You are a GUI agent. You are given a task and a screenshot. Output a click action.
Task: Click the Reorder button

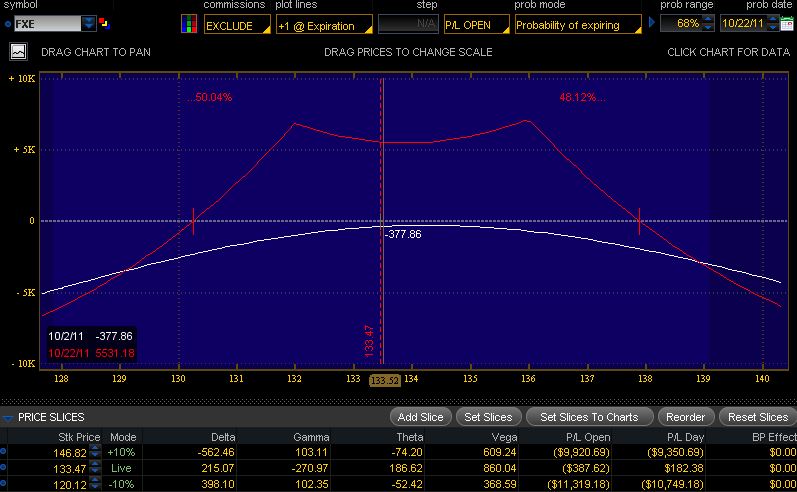coord(686,417)
